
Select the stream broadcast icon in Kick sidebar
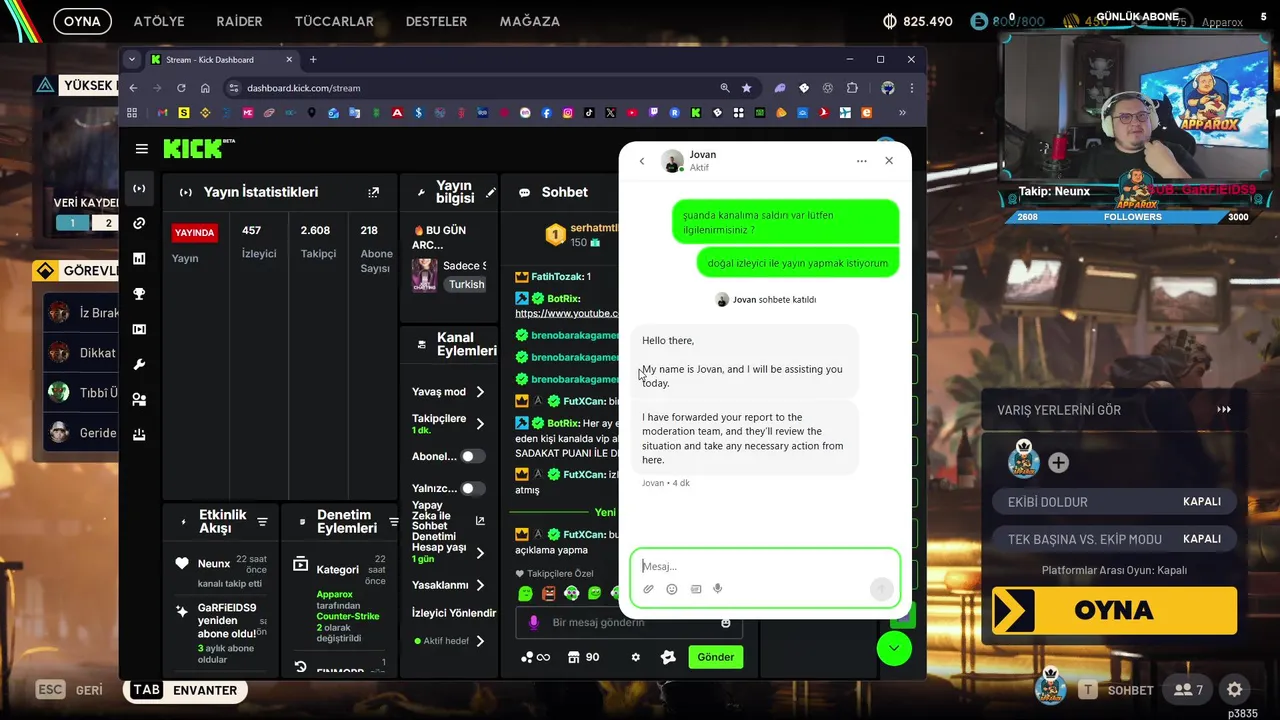click(x=139, y=188)
